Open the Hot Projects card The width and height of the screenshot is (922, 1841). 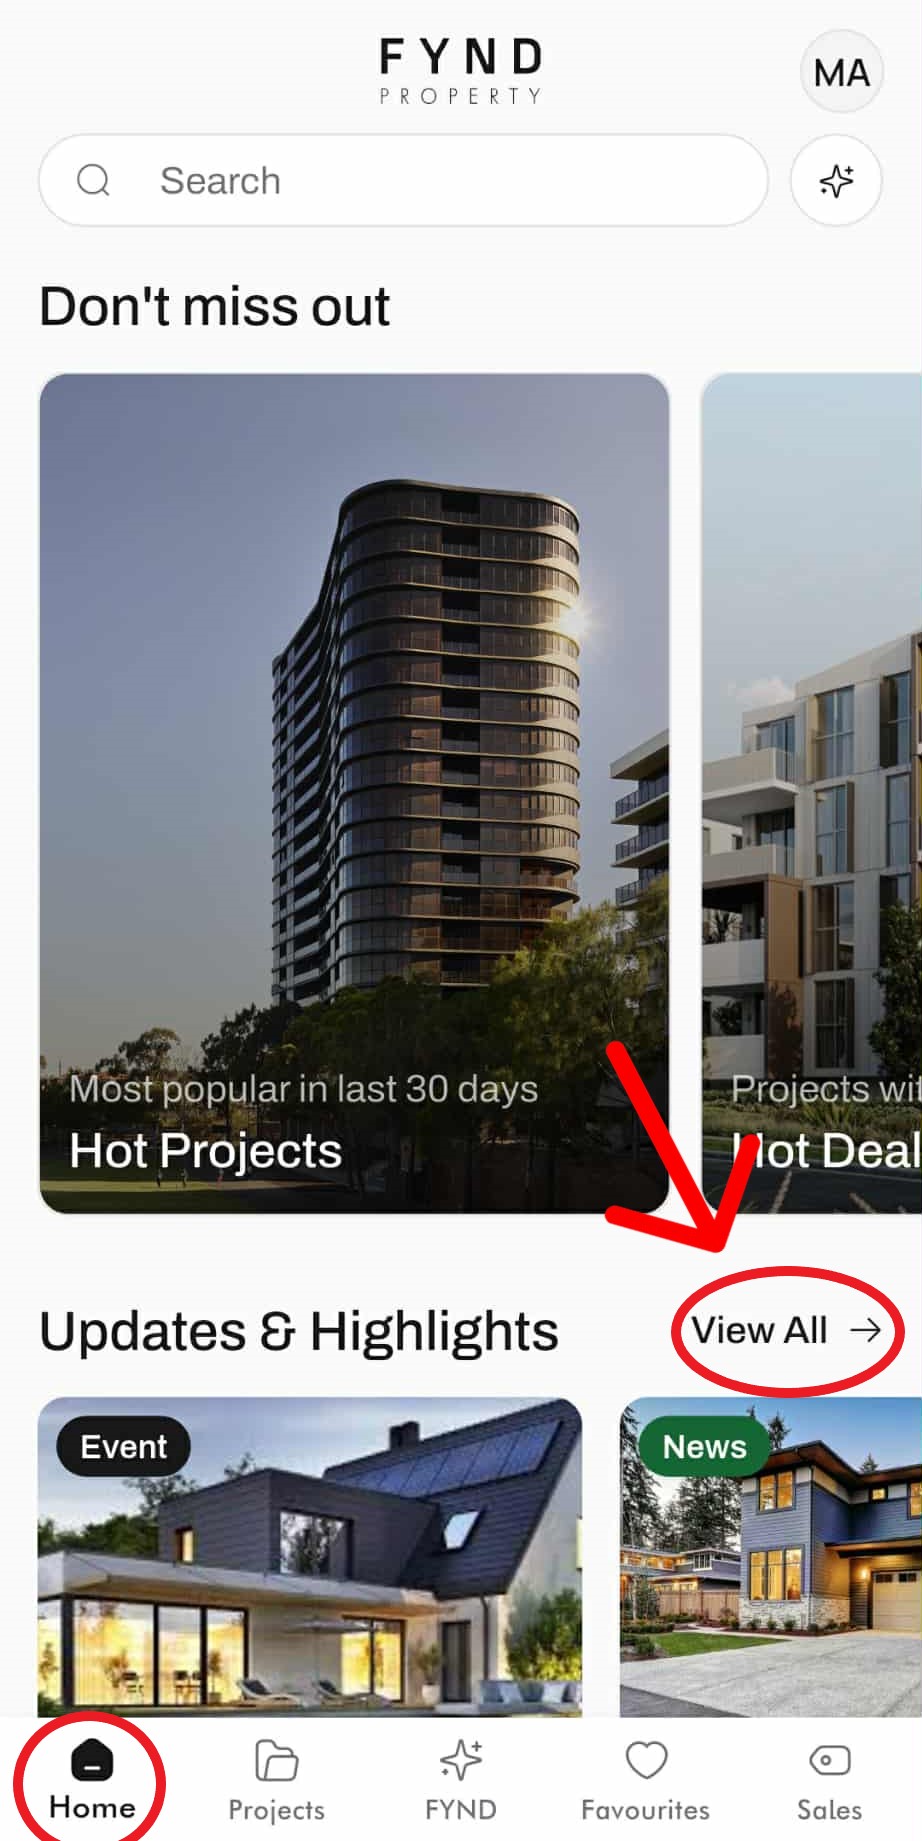(354, 793)
